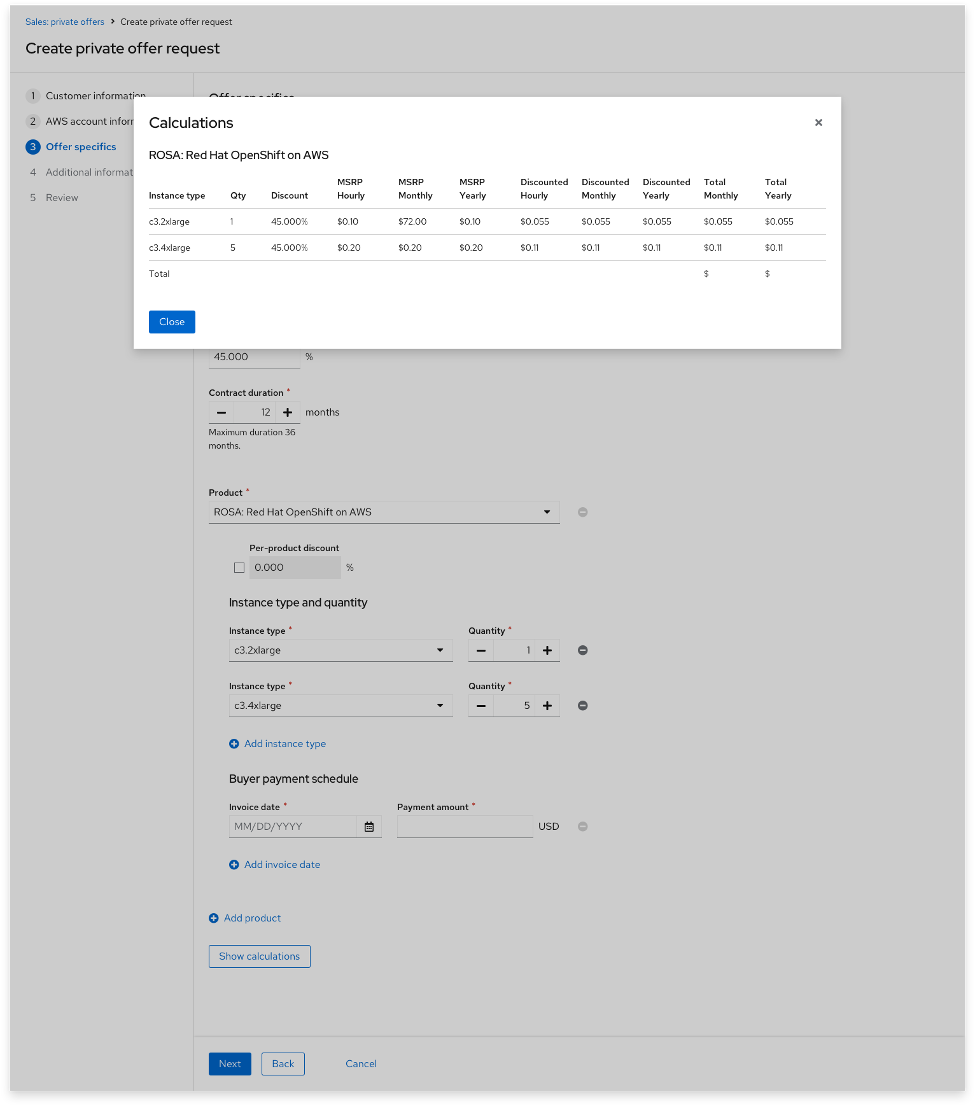
Task: Open the Product dropdown showing ROSA
Action: pyautogui.click(x=384, y=512)
